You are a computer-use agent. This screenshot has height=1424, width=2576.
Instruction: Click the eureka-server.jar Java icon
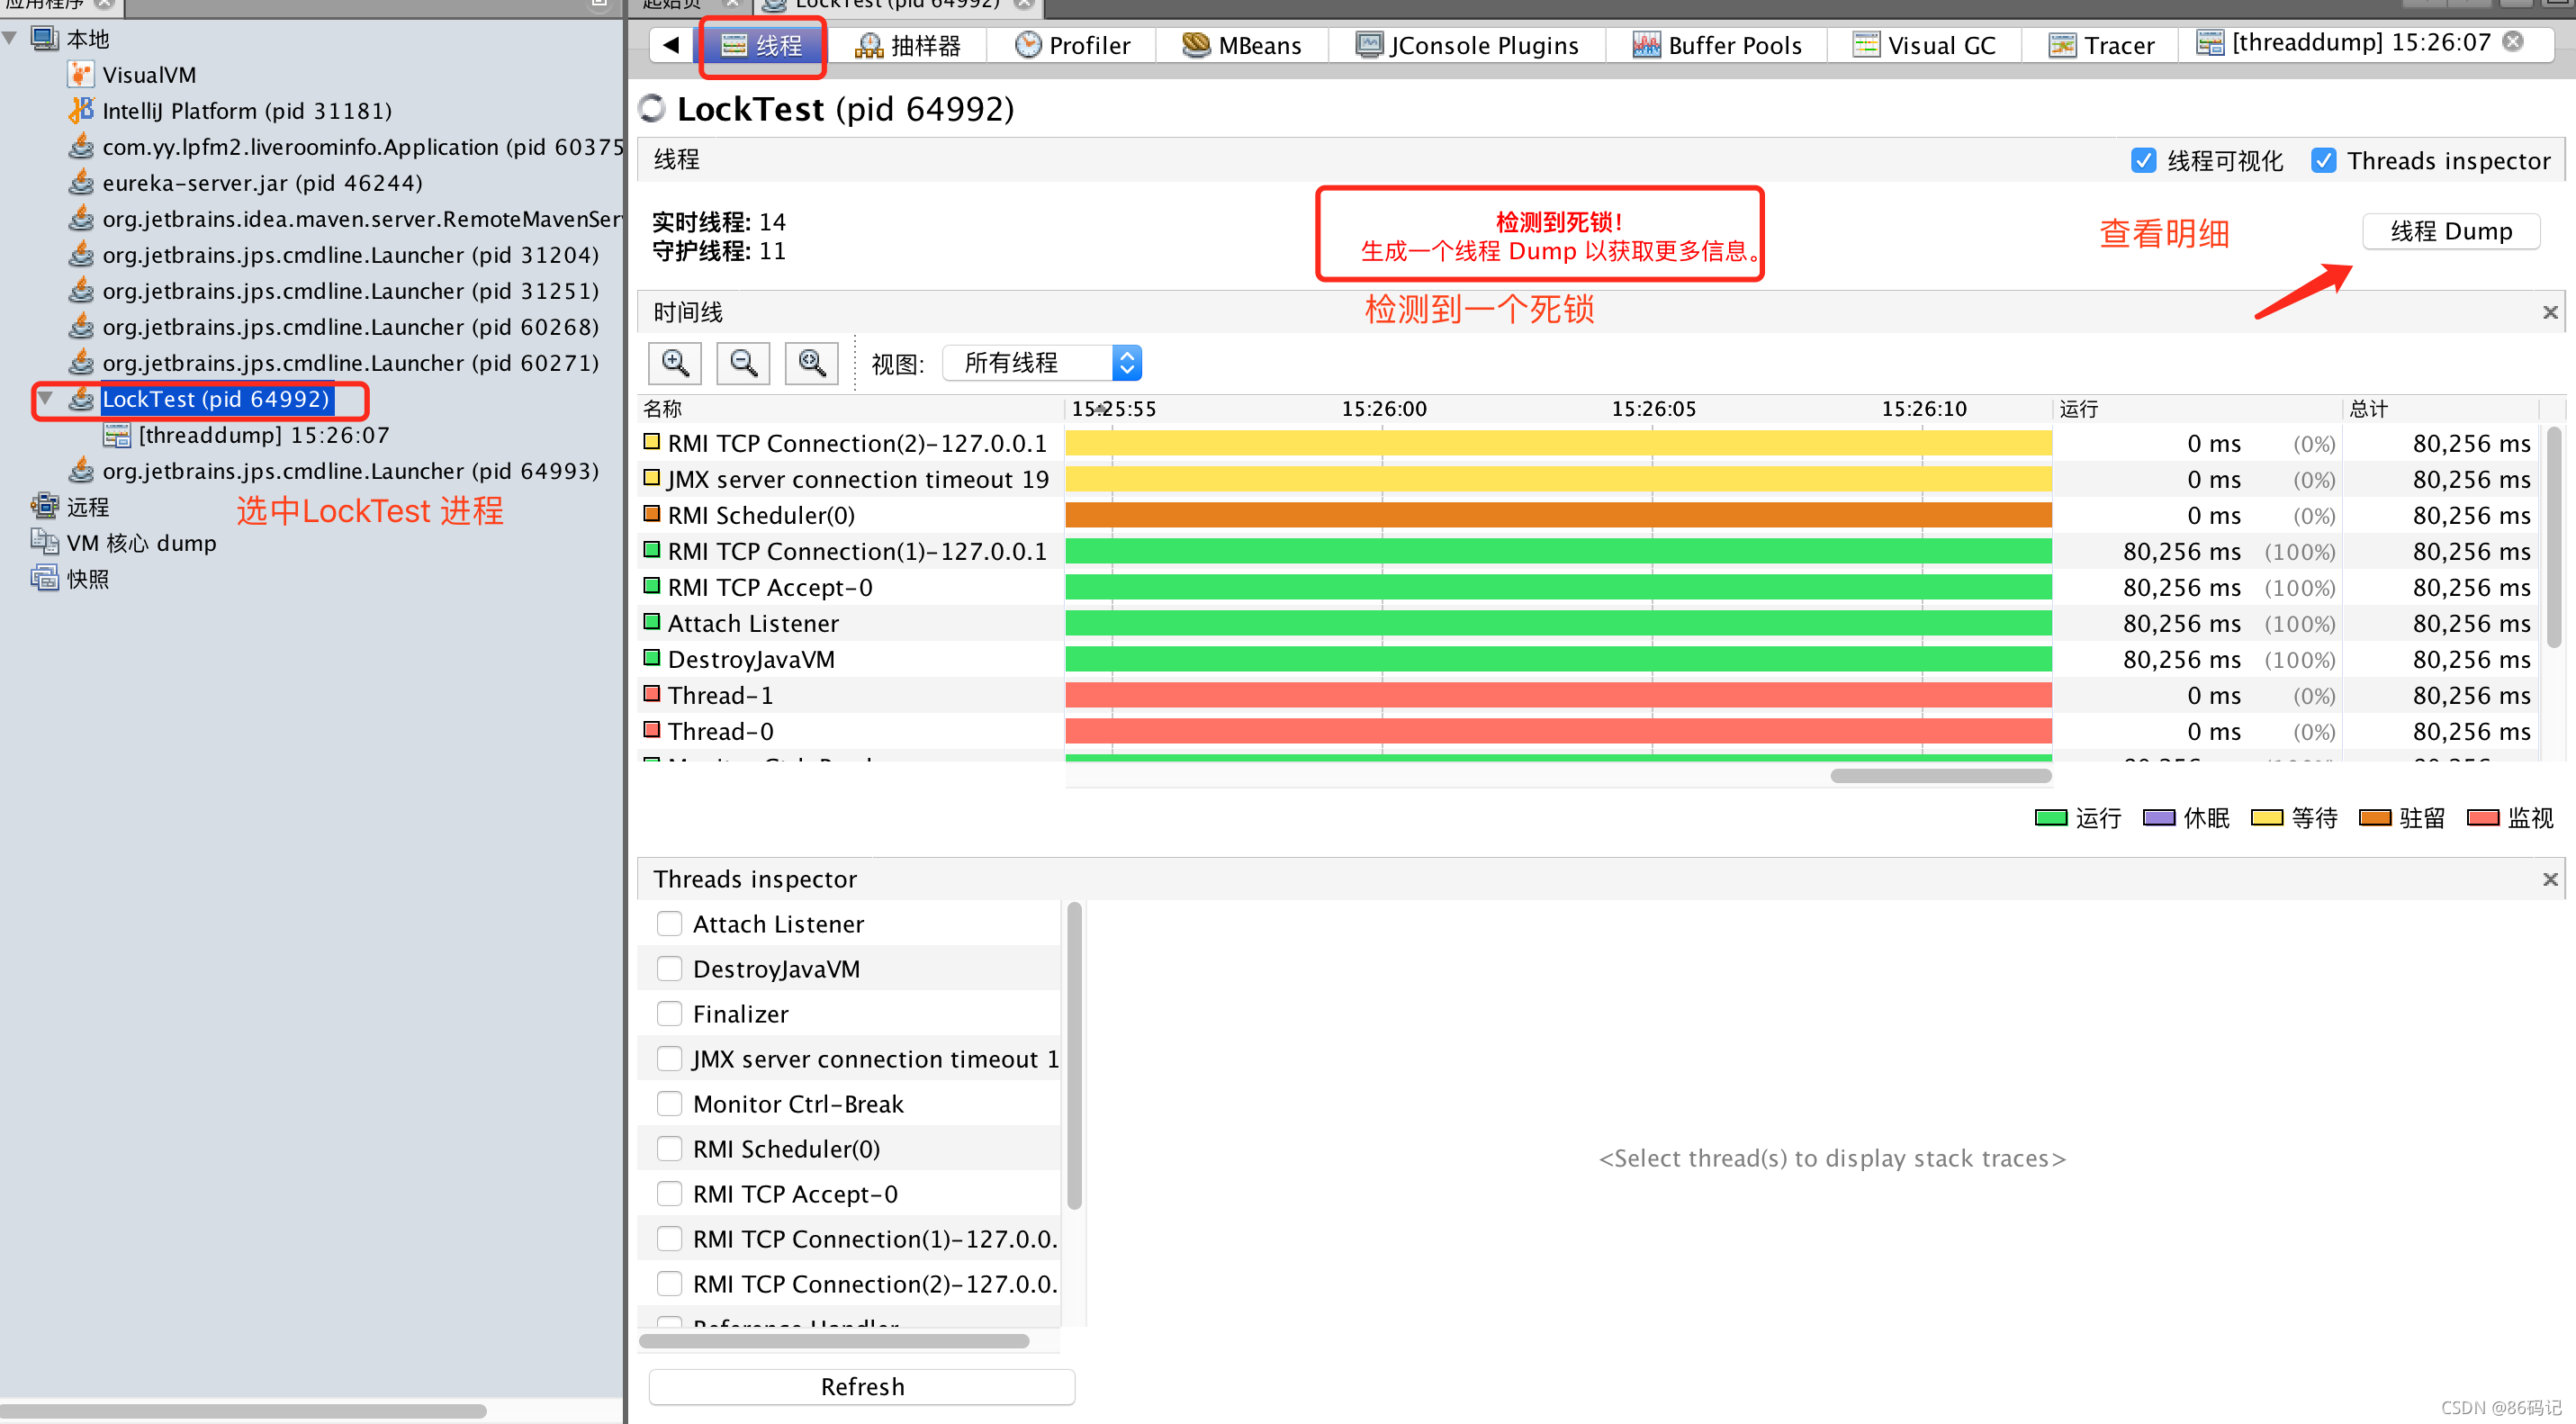[81, 182]
